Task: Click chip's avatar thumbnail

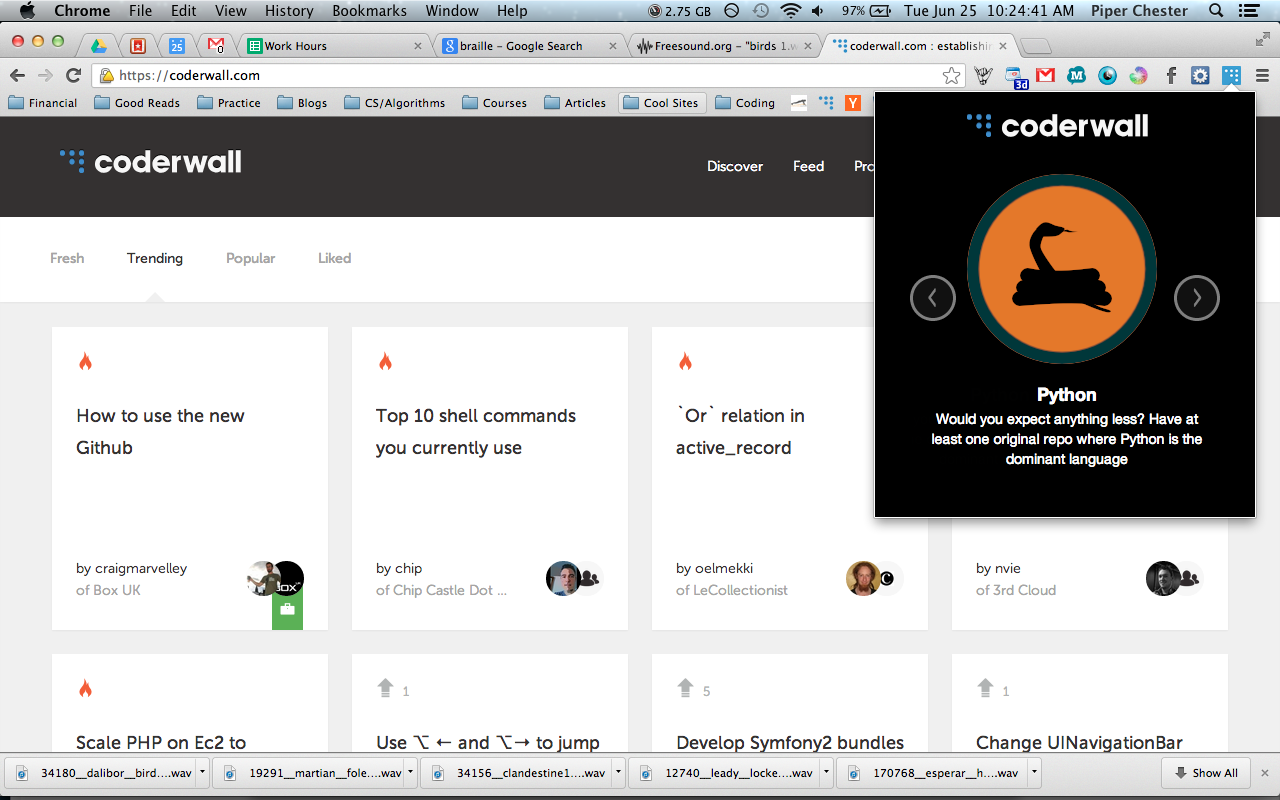Action: [563, 578]
